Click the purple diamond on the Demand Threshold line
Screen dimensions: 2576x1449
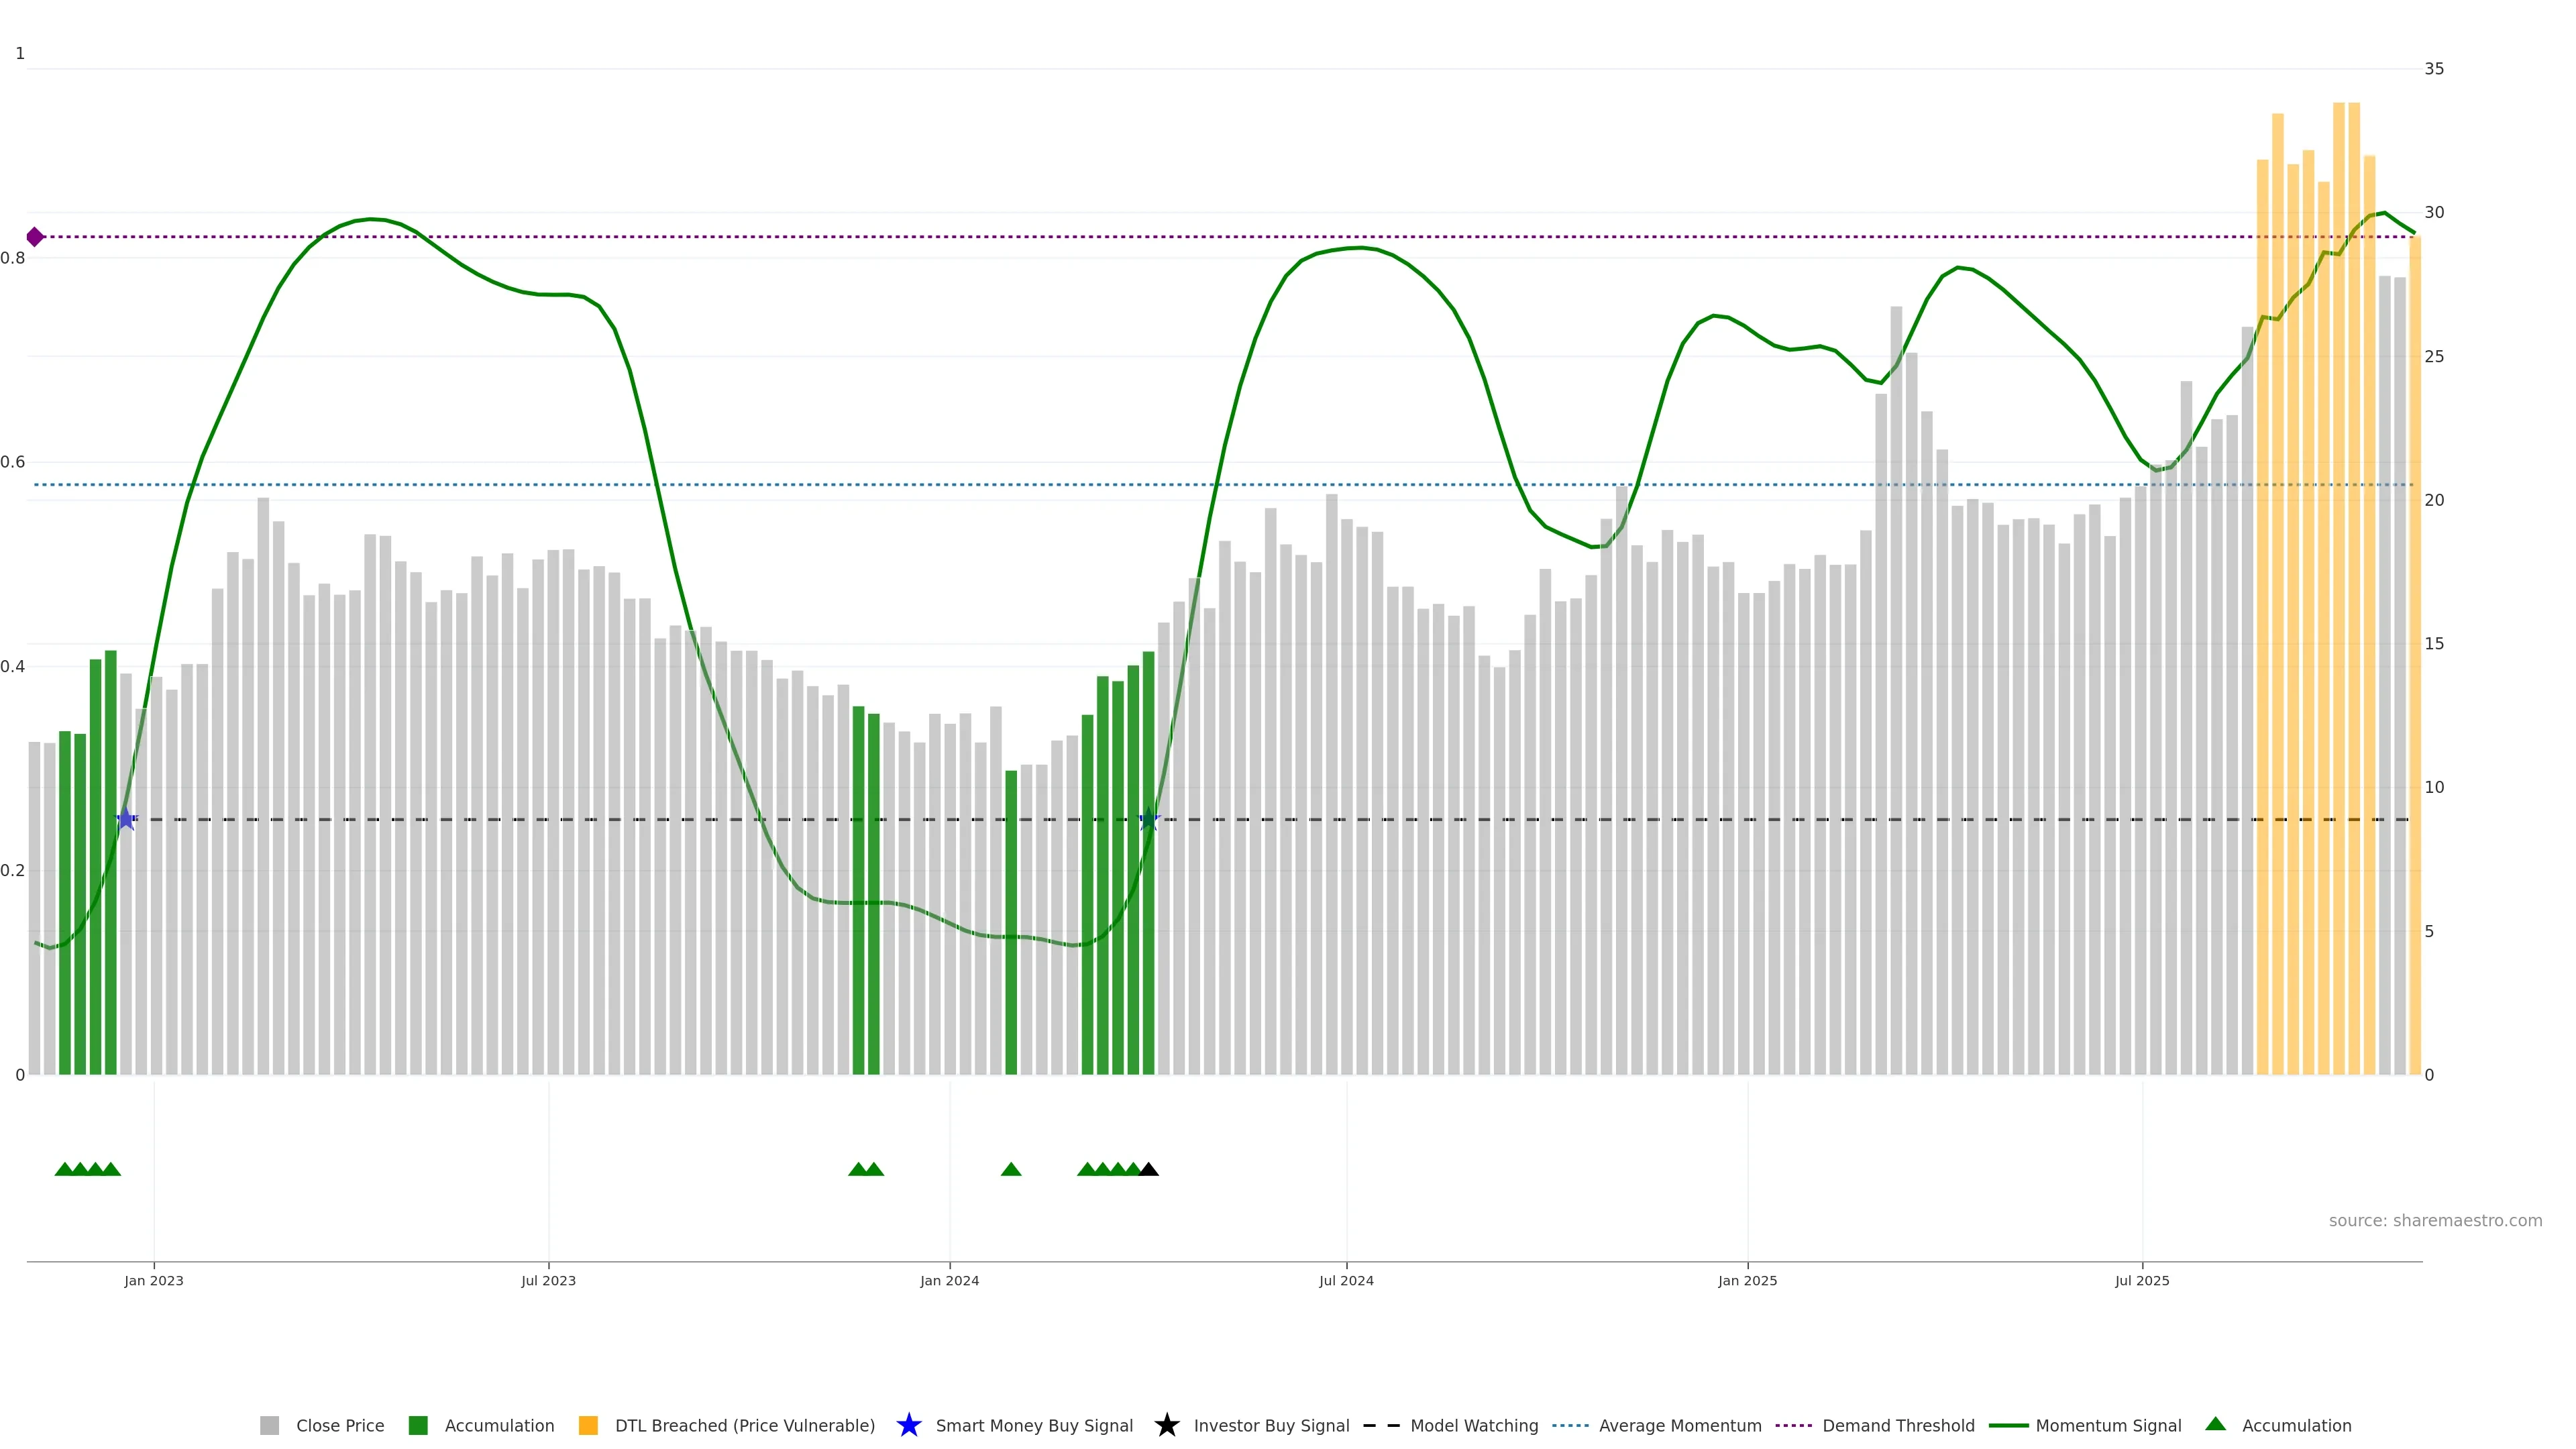tap(35, 237)
